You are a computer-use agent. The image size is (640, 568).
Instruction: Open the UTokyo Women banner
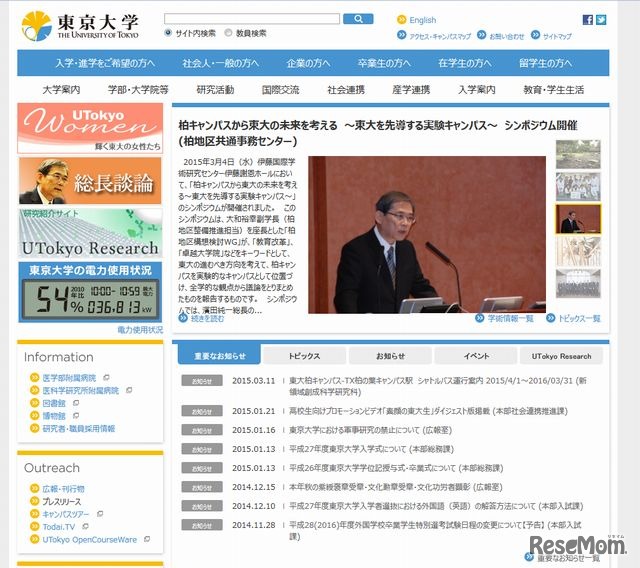[x=90, y=128]
